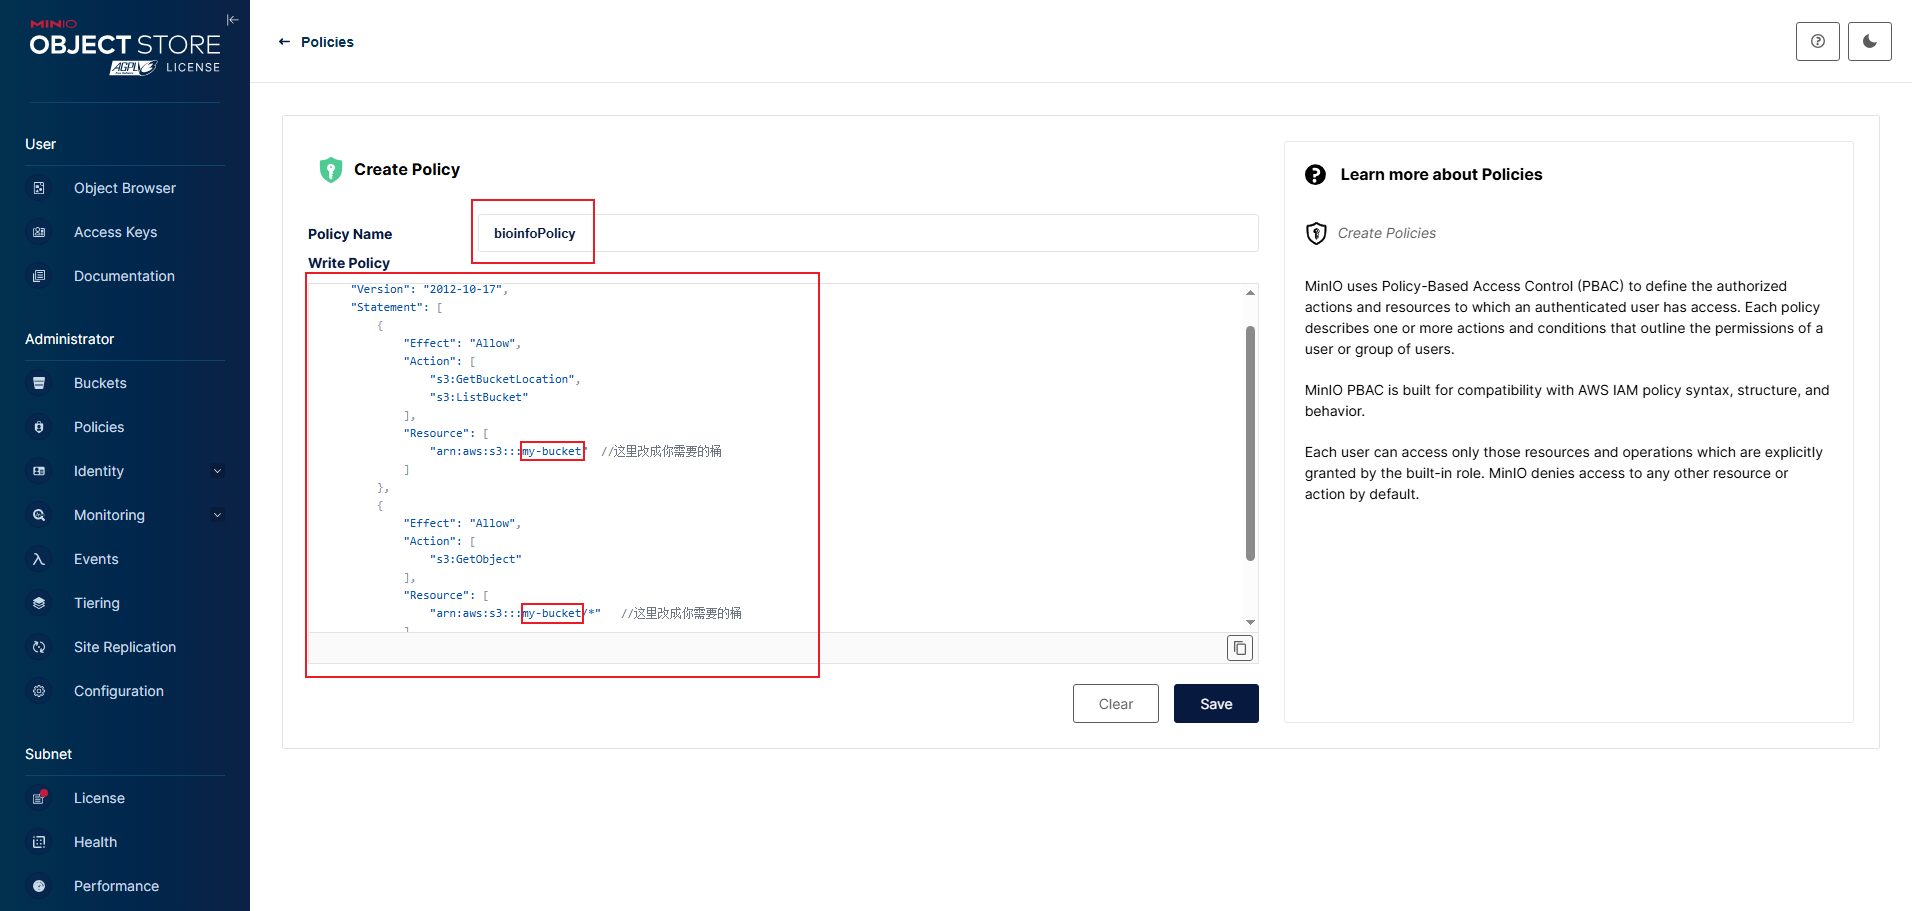
Task: Open help with the question mark button
Action: 1817,41
